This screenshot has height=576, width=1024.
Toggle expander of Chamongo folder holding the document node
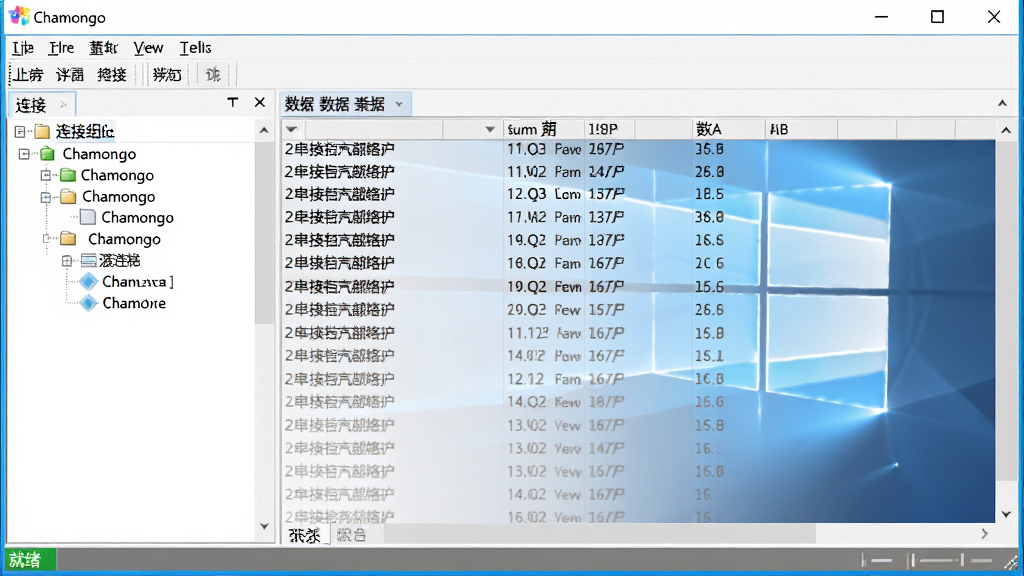click(46, 197)
